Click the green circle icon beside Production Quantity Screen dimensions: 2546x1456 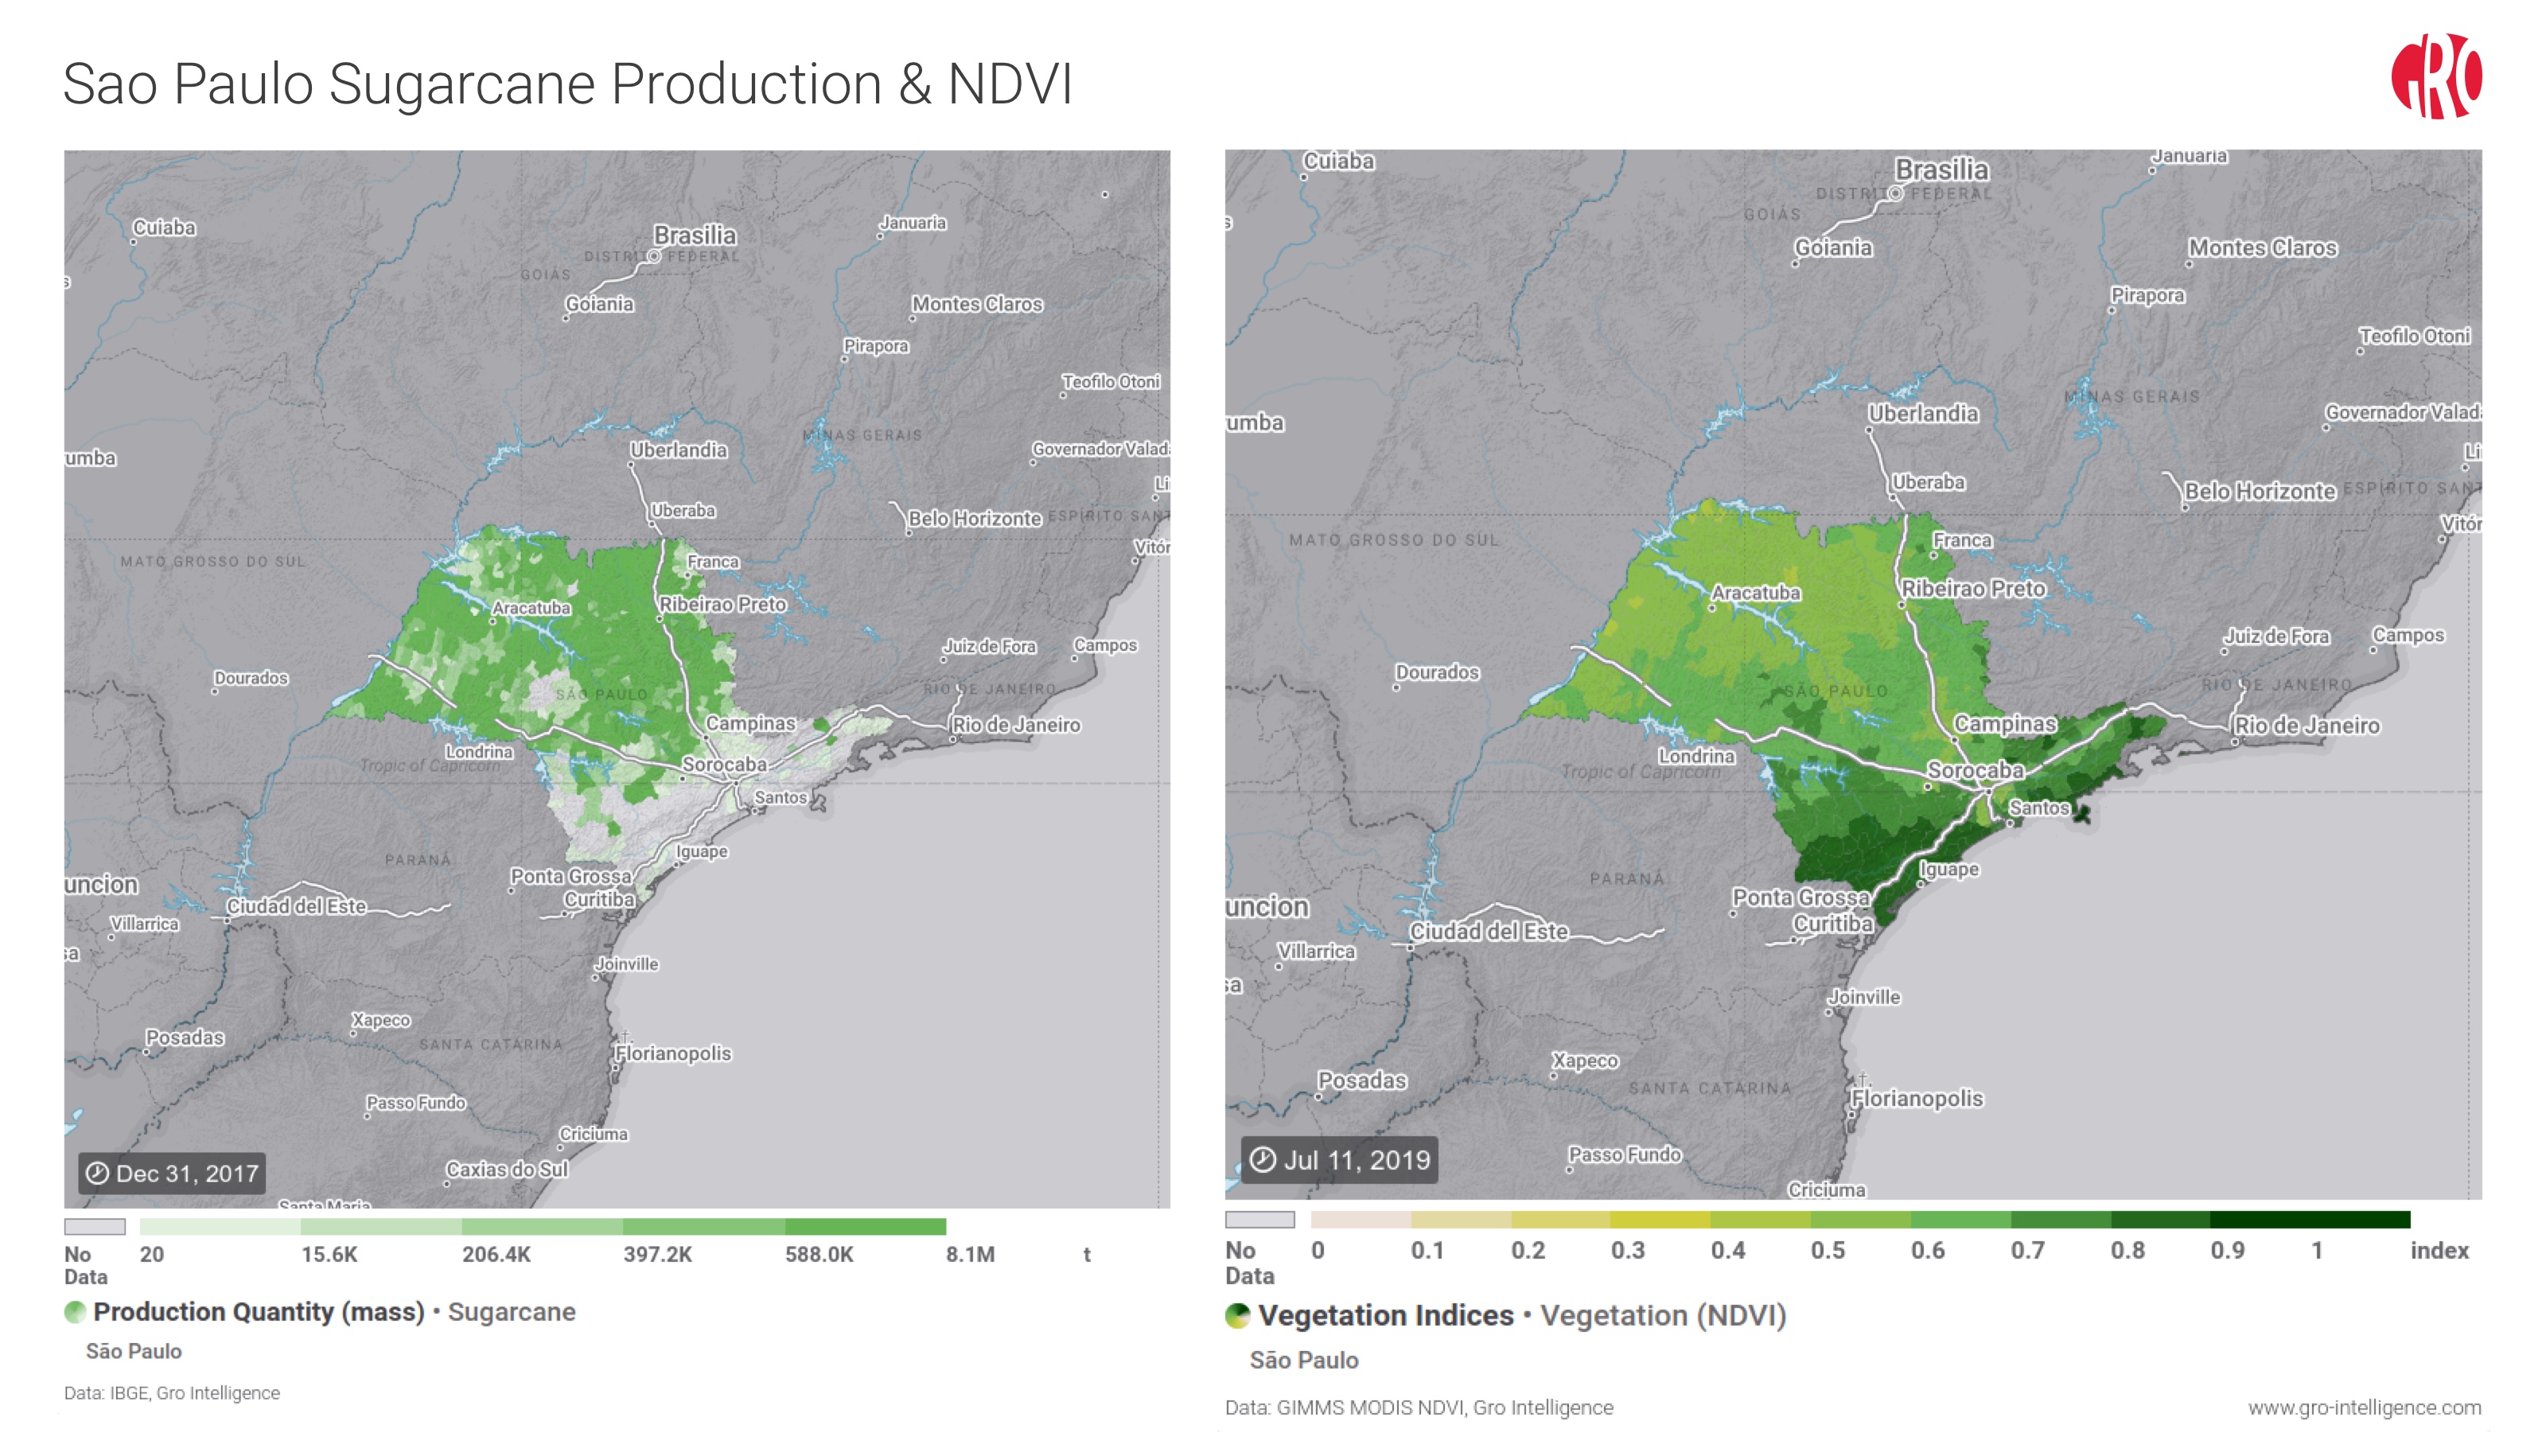75,1312
